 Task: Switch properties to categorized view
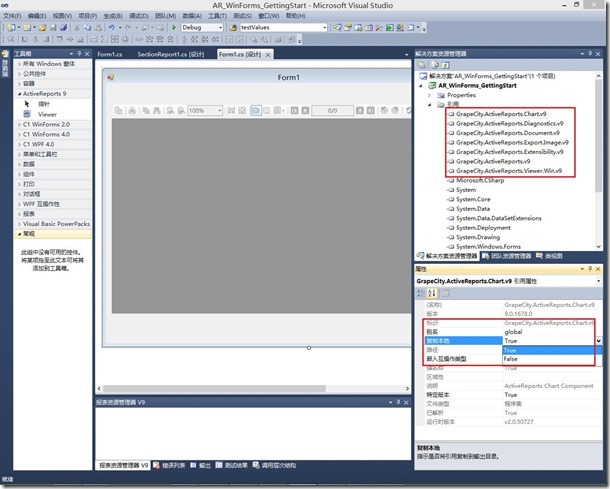(421, 293)
